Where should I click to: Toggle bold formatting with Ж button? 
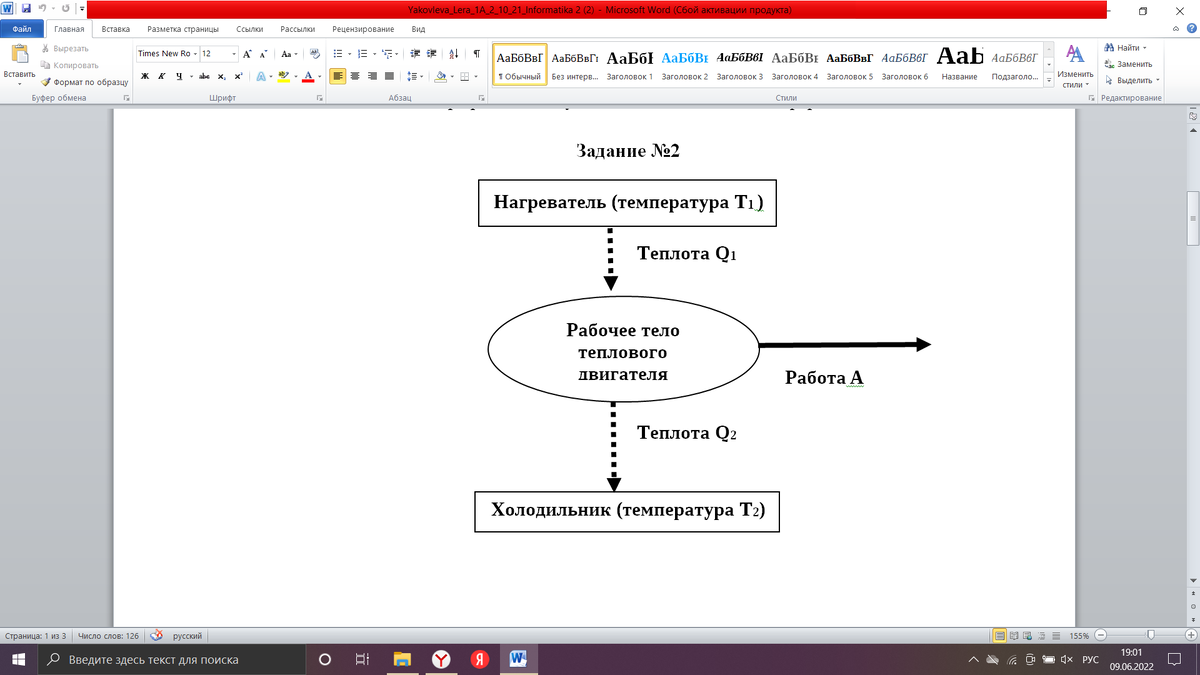click(x=144, y=75)
